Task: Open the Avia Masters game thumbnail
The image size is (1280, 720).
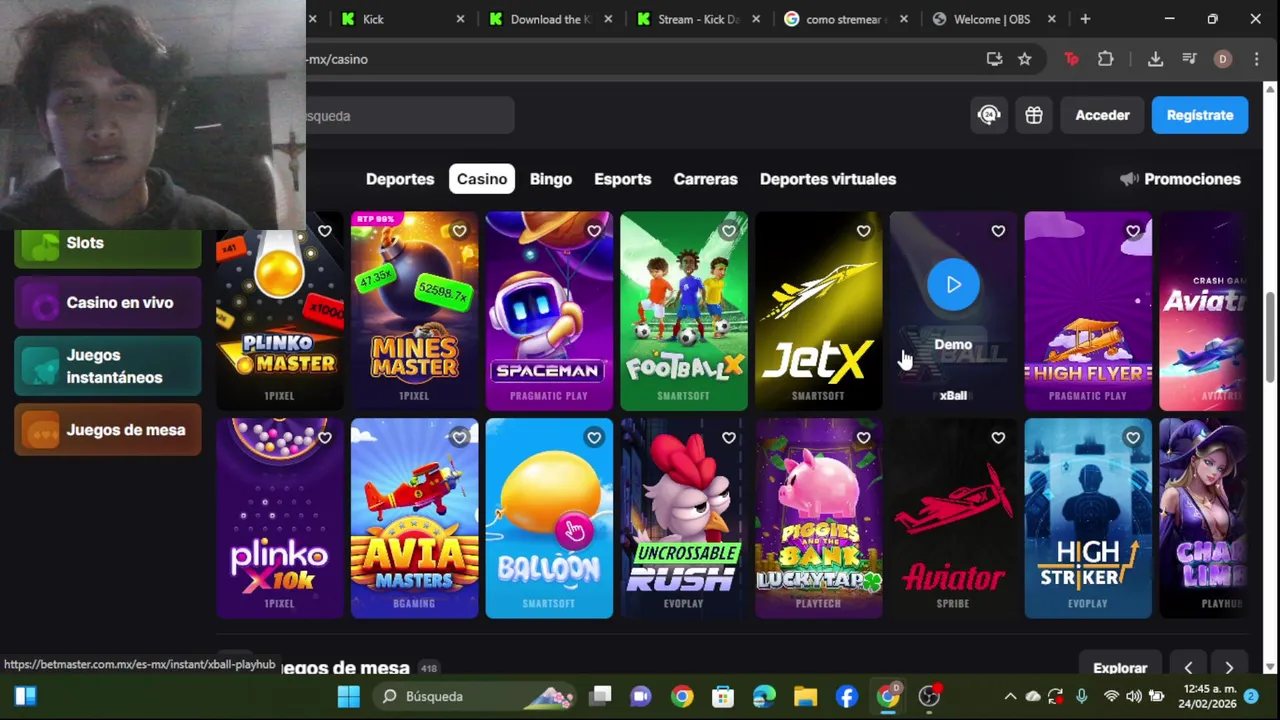Action: pos(414,518)
